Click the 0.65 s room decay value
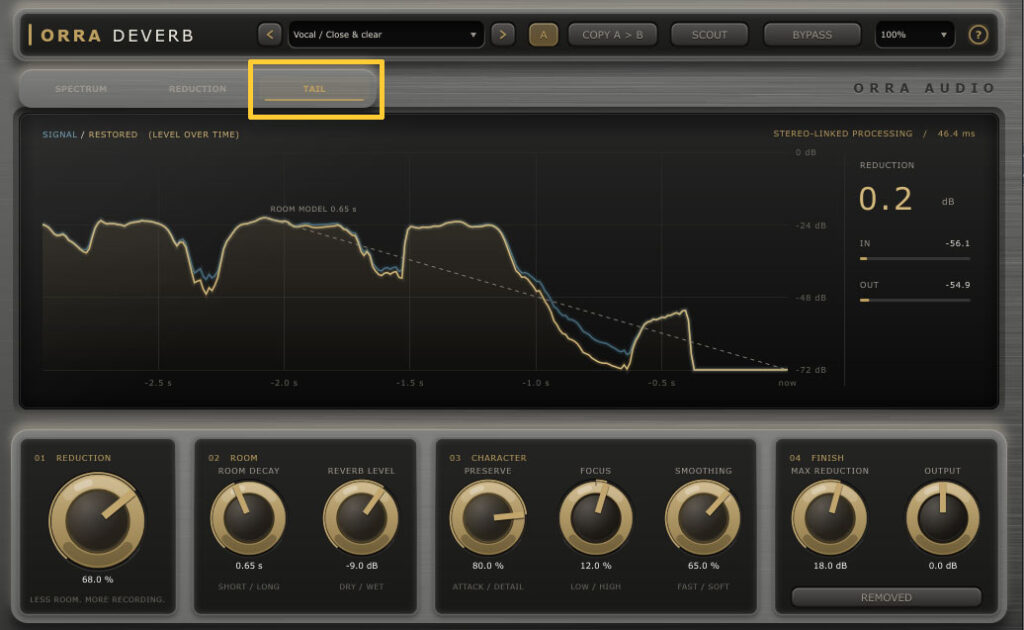 (249, 565)
